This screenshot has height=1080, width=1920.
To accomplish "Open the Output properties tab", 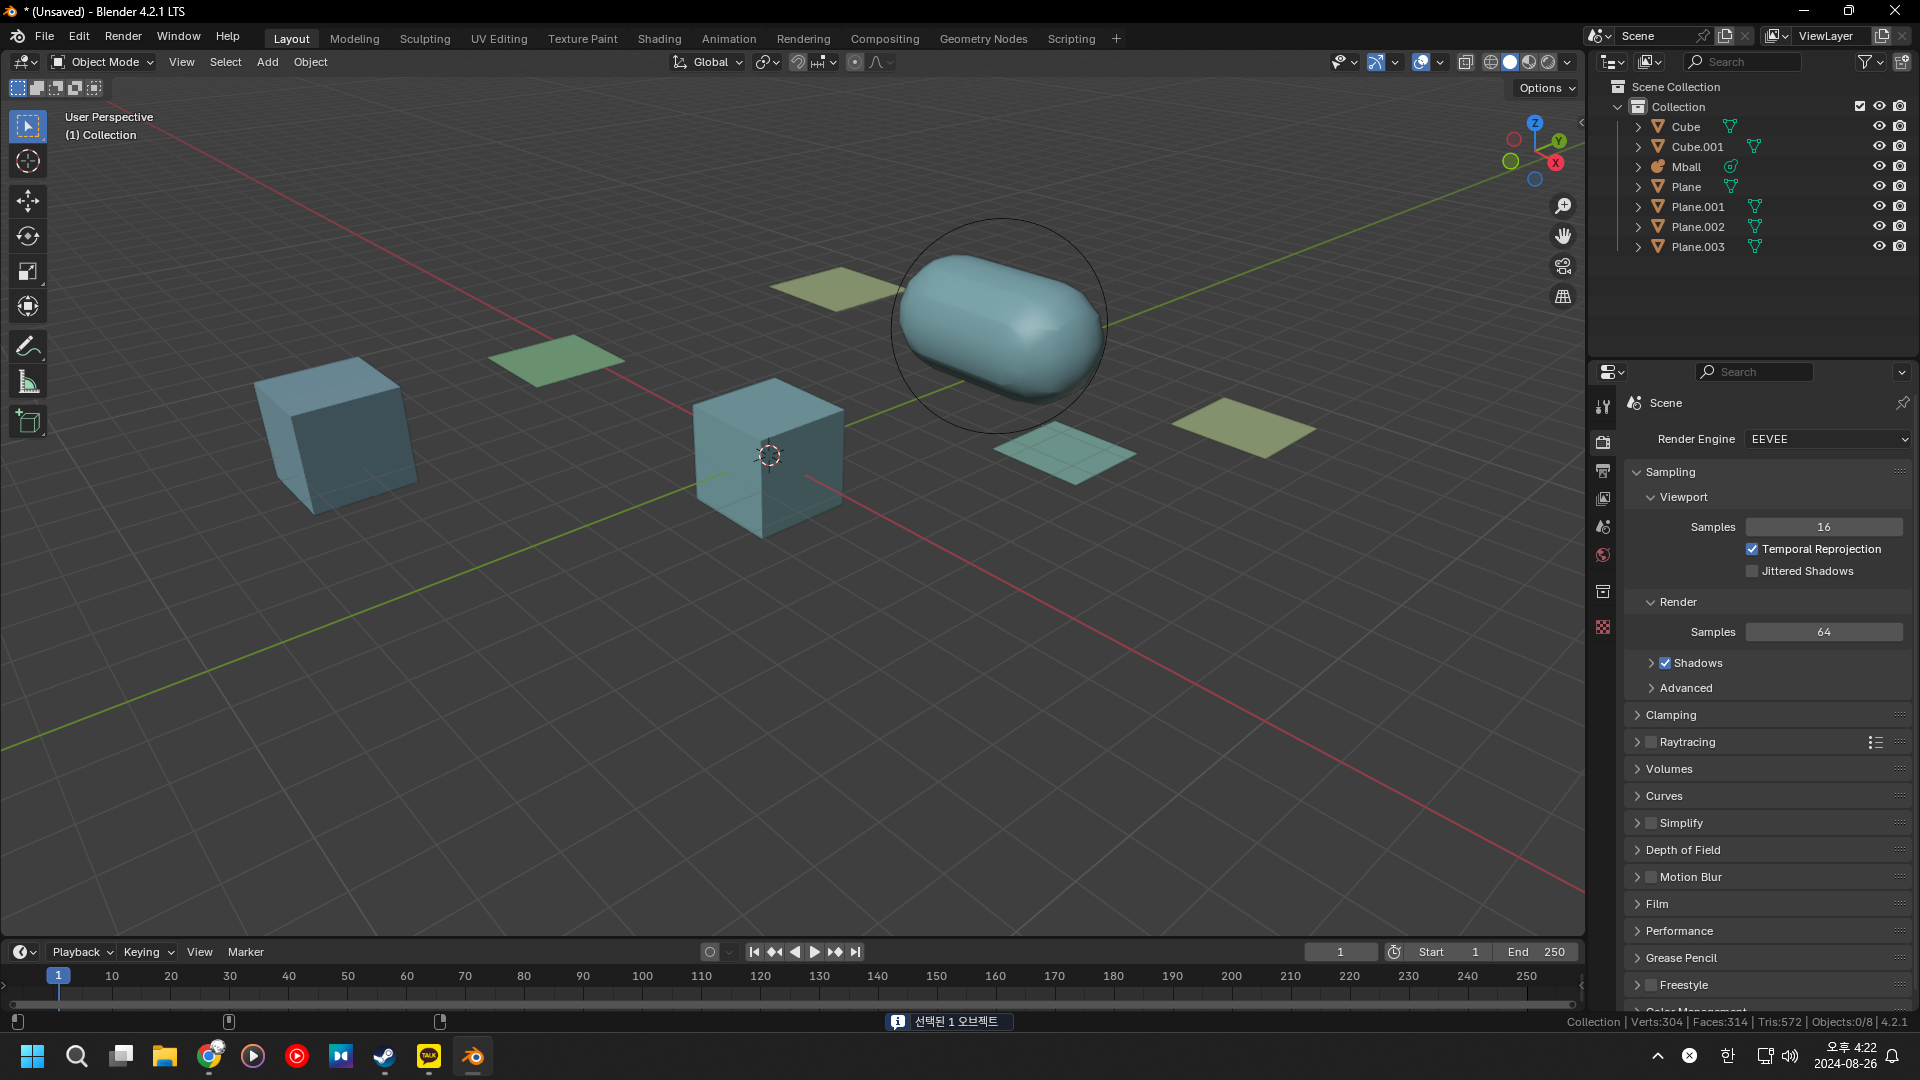I will point(1603,470).
